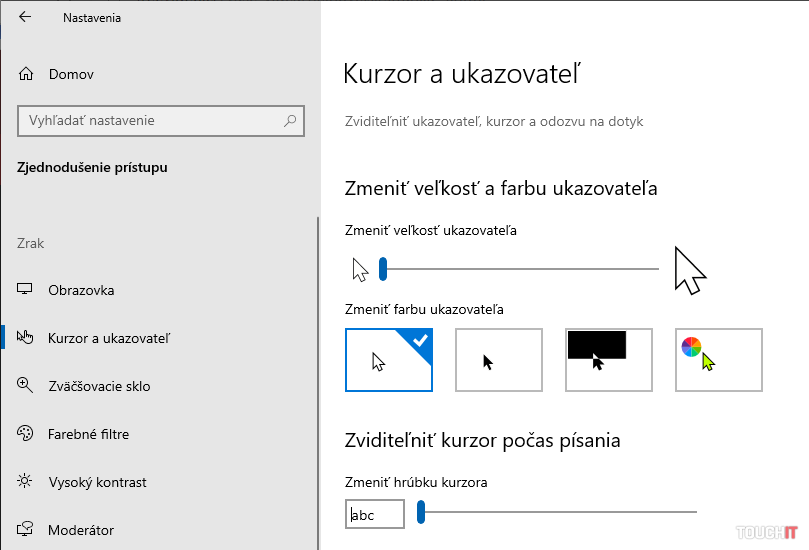Viewport: 809px width, 550px height.
Task: Choose the custom color pointer option
Action: pos(719,360)
